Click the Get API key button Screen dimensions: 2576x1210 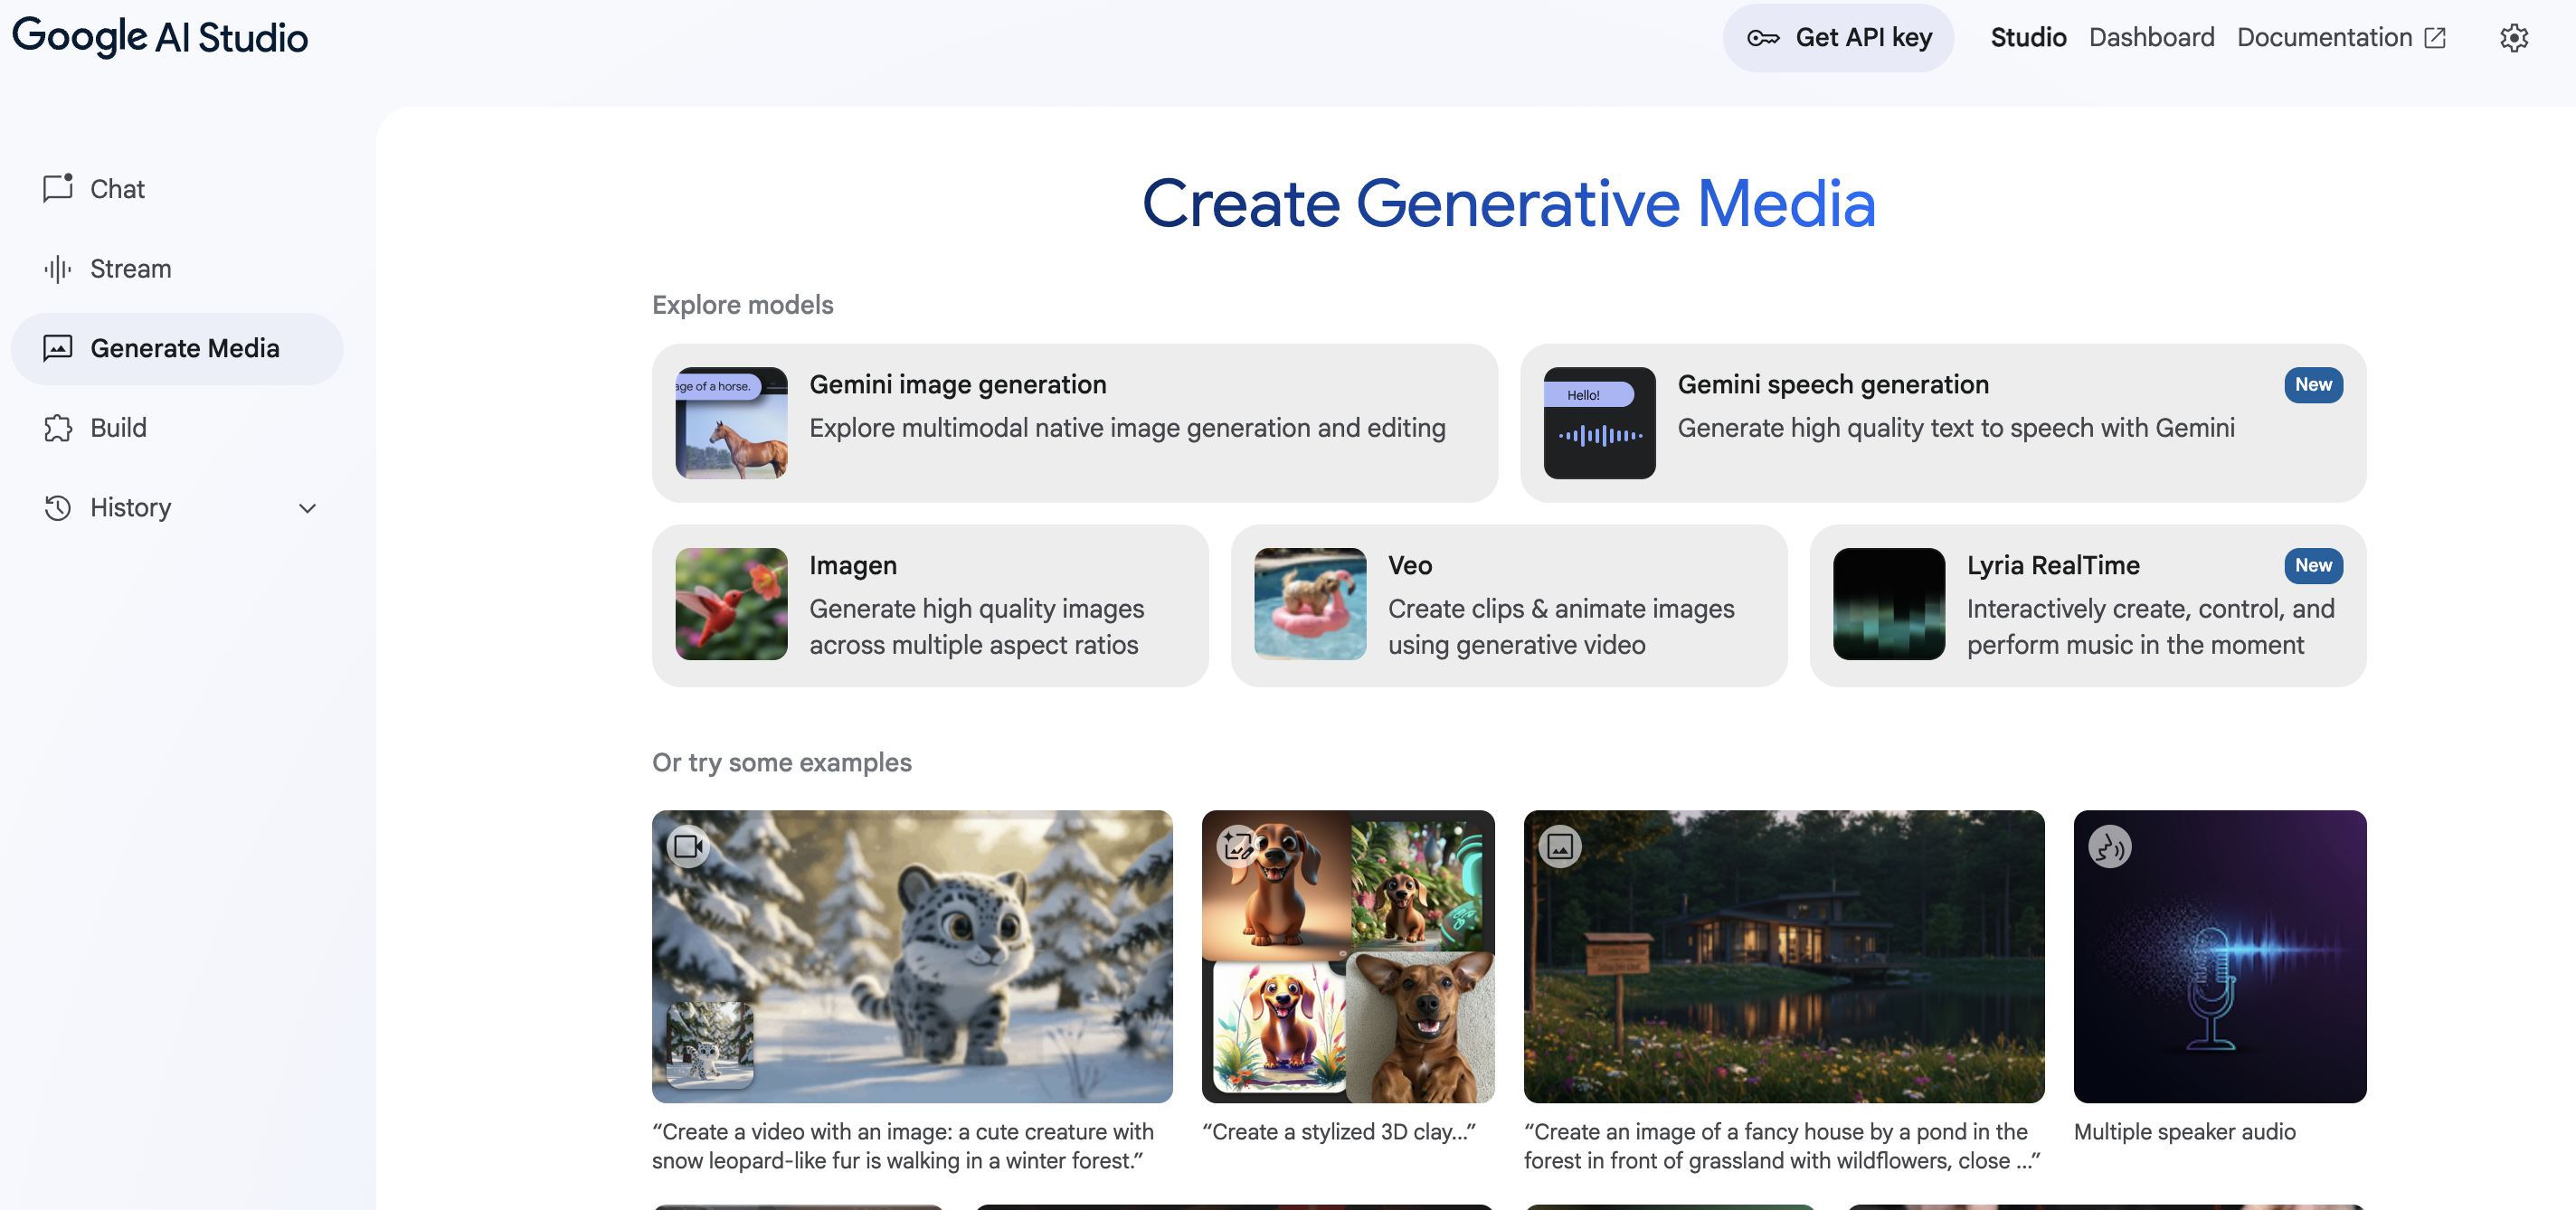pos(1838,38)
